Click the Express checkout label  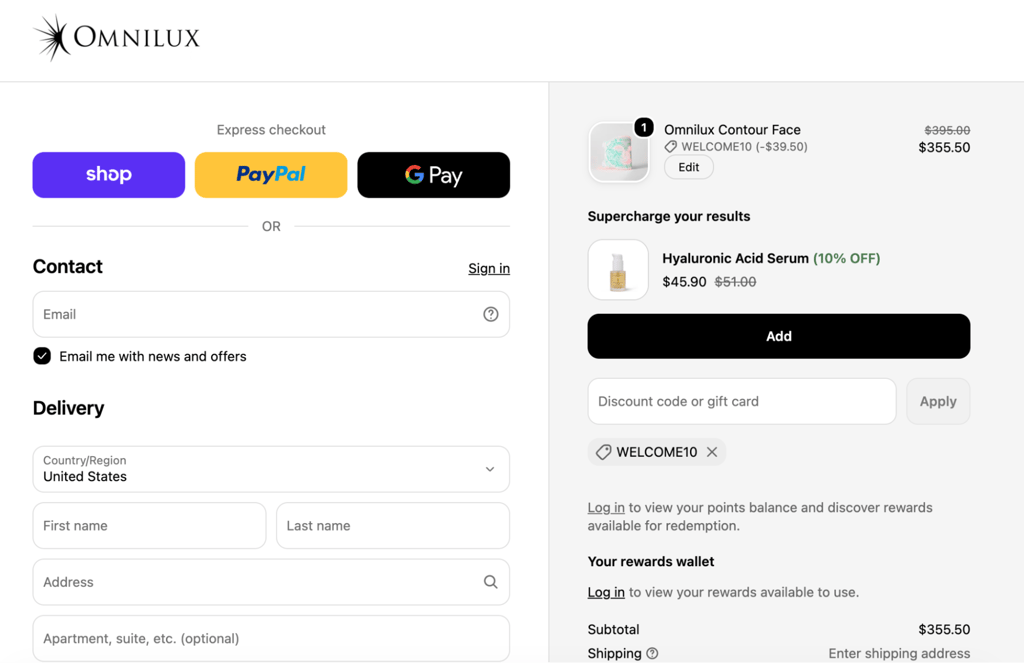(x=271, y=130)
